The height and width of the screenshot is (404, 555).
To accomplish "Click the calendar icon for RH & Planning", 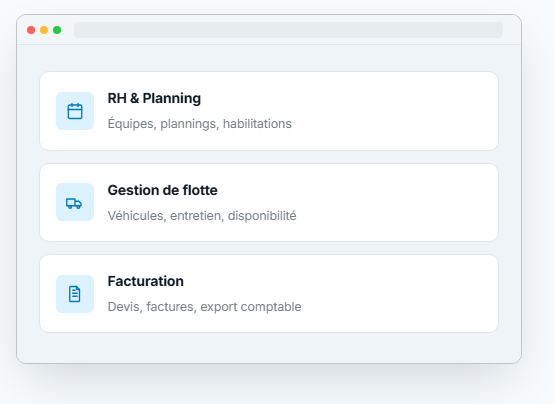I will coord(75,111).
